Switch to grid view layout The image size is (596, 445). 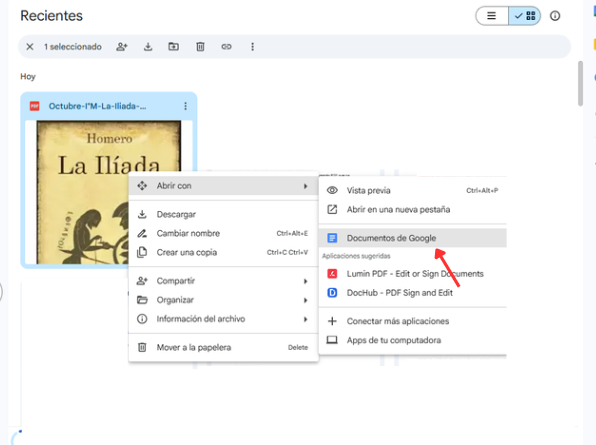(525, 16)
